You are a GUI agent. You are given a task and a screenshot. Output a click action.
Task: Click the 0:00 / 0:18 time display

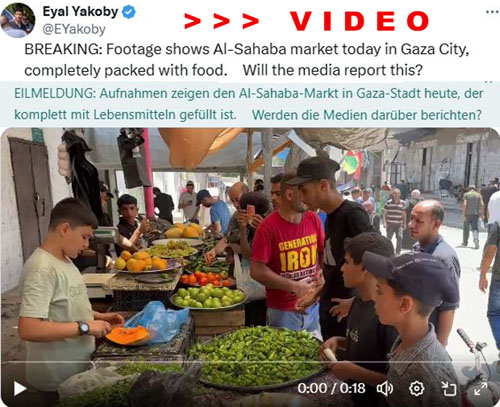click(331, 389)
